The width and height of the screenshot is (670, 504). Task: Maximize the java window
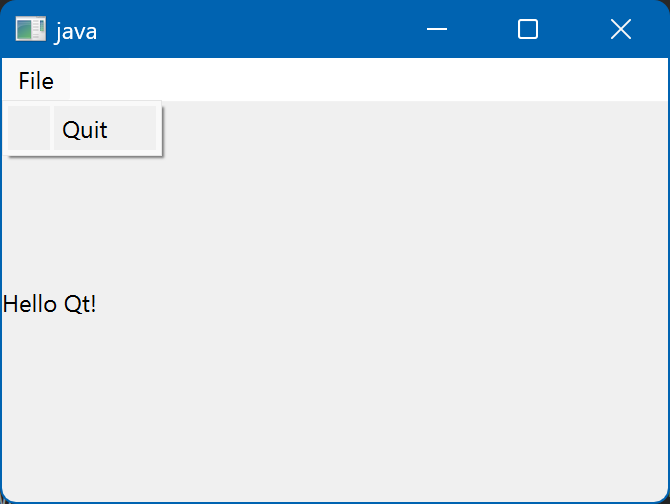[528, 30]
